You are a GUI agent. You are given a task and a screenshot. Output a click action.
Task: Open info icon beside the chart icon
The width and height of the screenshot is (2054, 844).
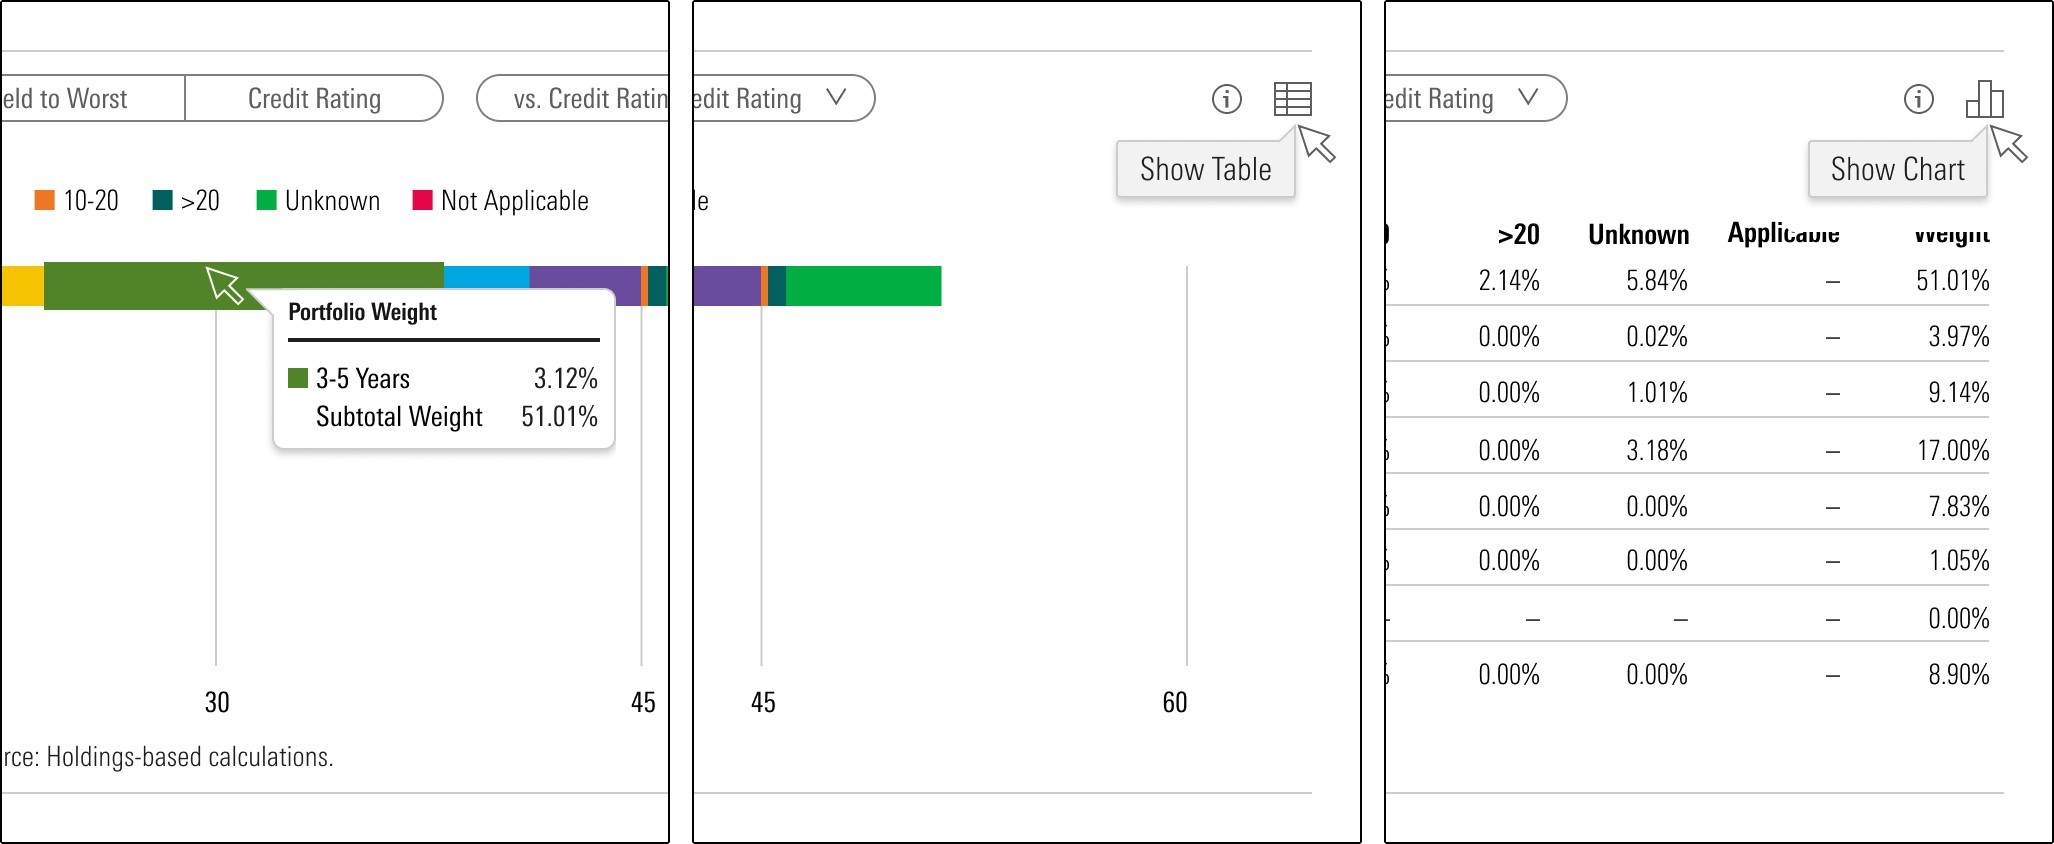[1918, 99]
